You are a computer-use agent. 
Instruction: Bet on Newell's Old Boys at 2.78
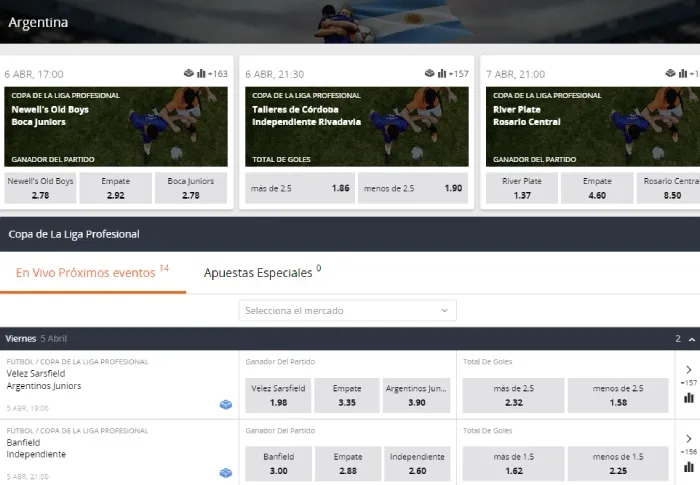[40, 188]
